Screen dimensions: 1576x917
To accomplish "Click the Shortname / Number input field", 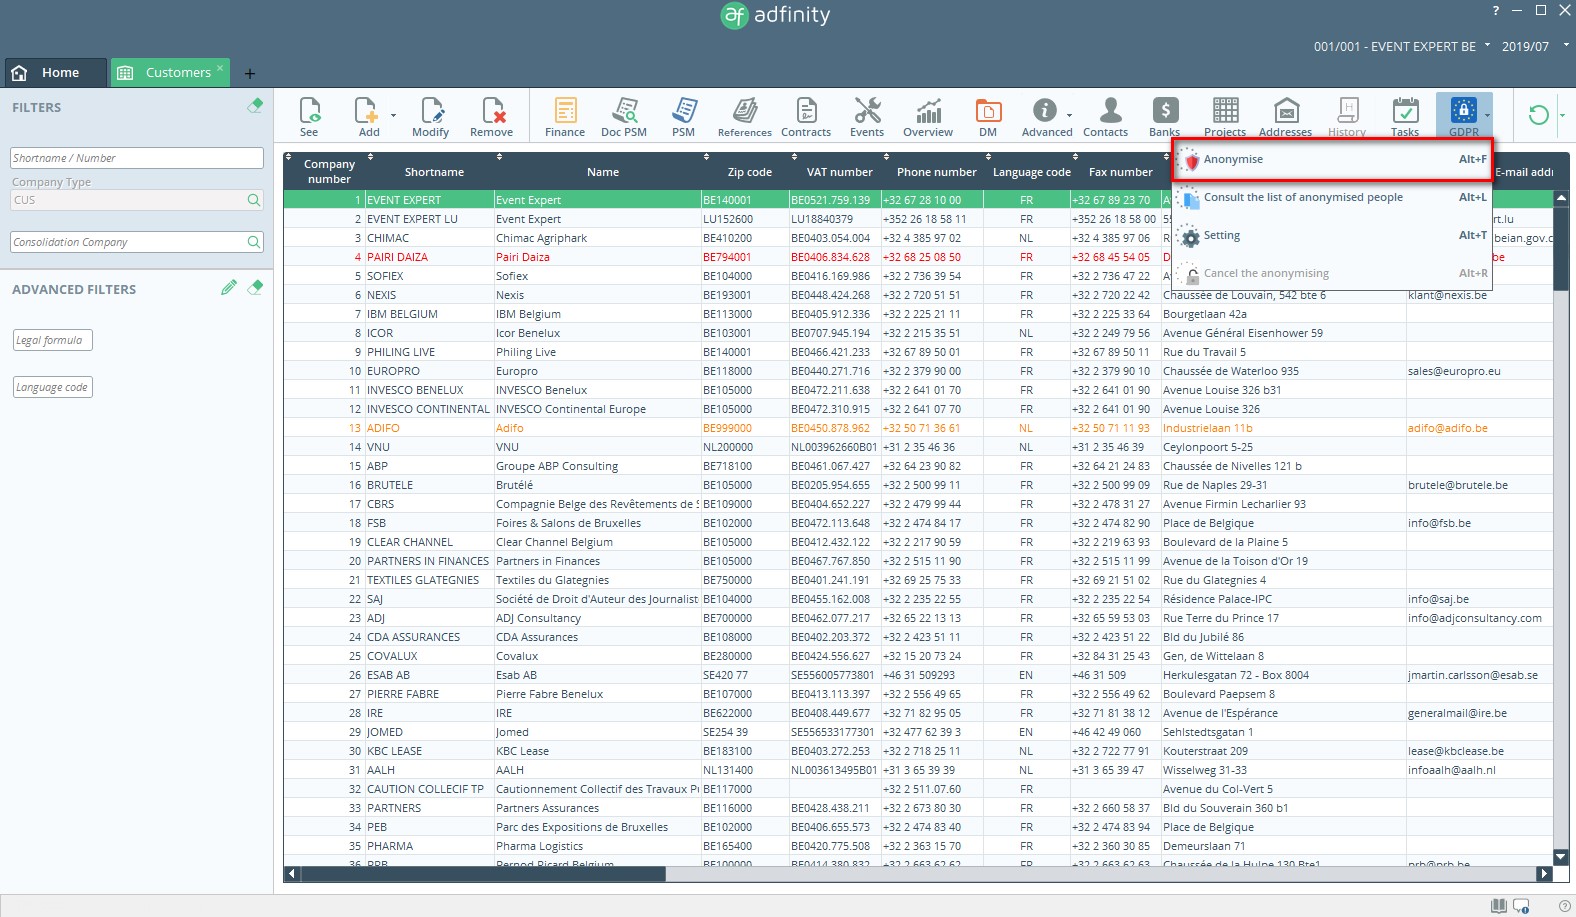I will (x=137, y=158).
